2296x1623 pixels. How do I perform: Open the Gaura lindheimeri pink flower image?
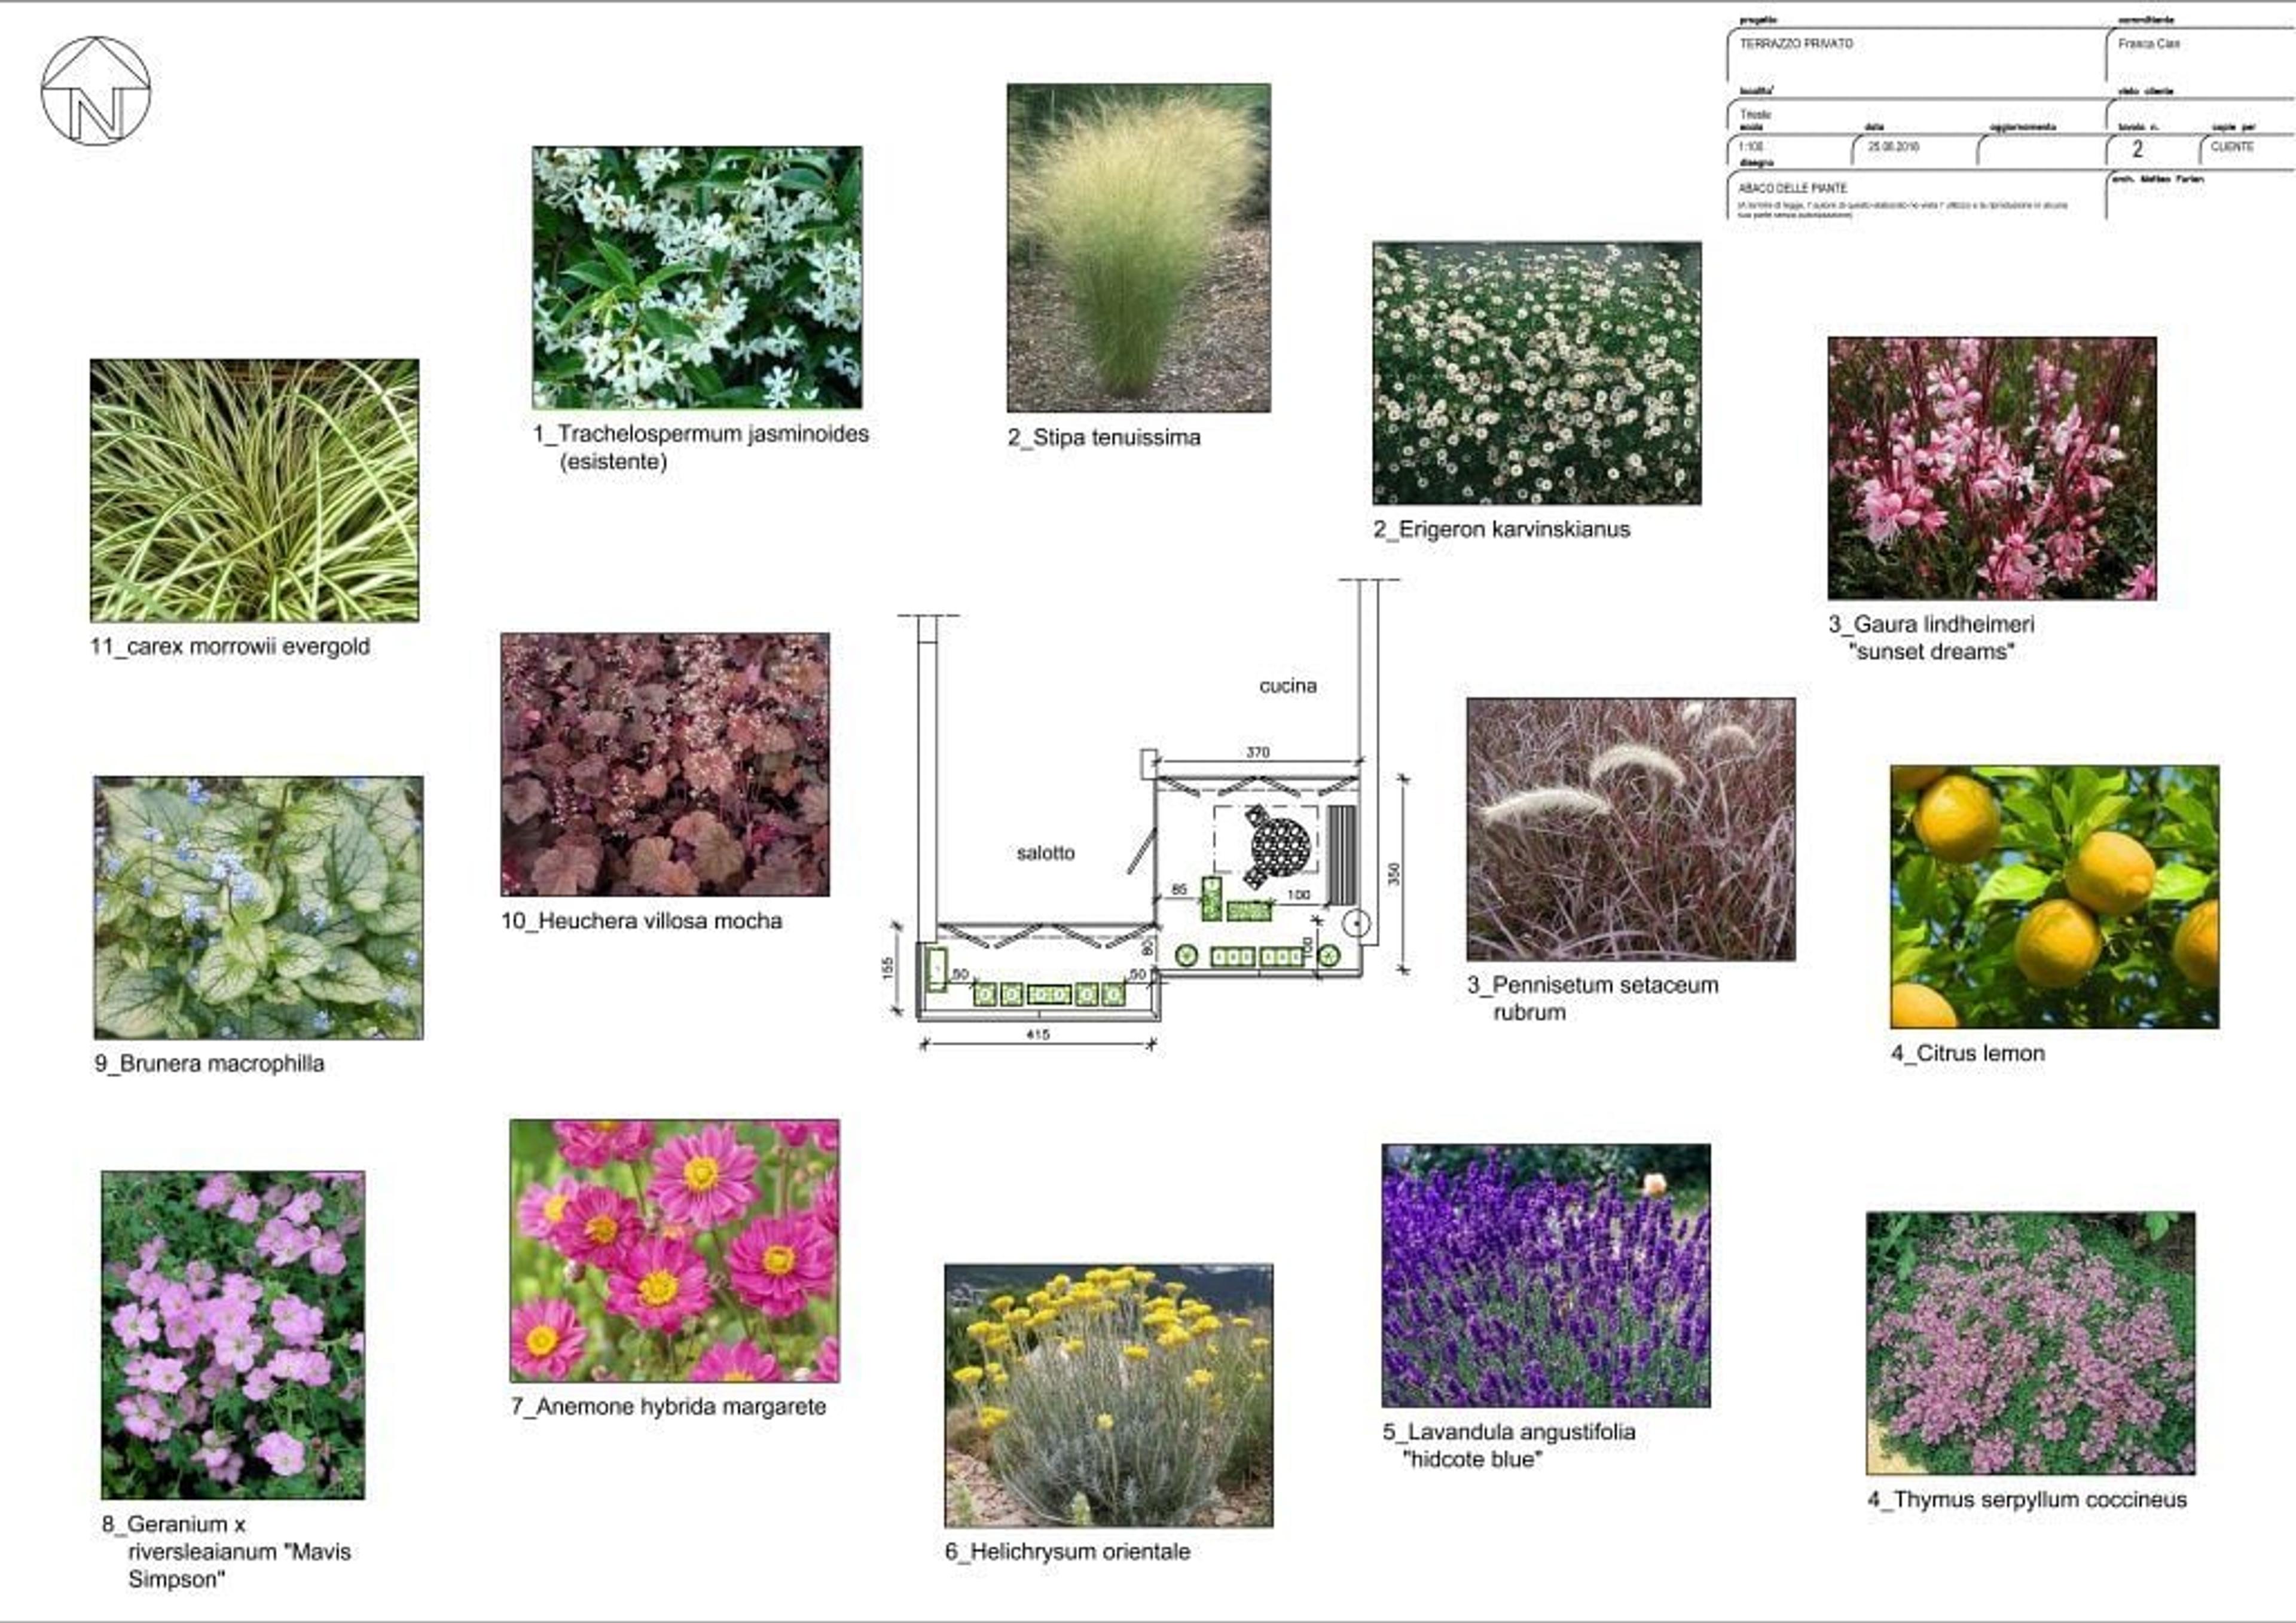tap(1992, 468)
